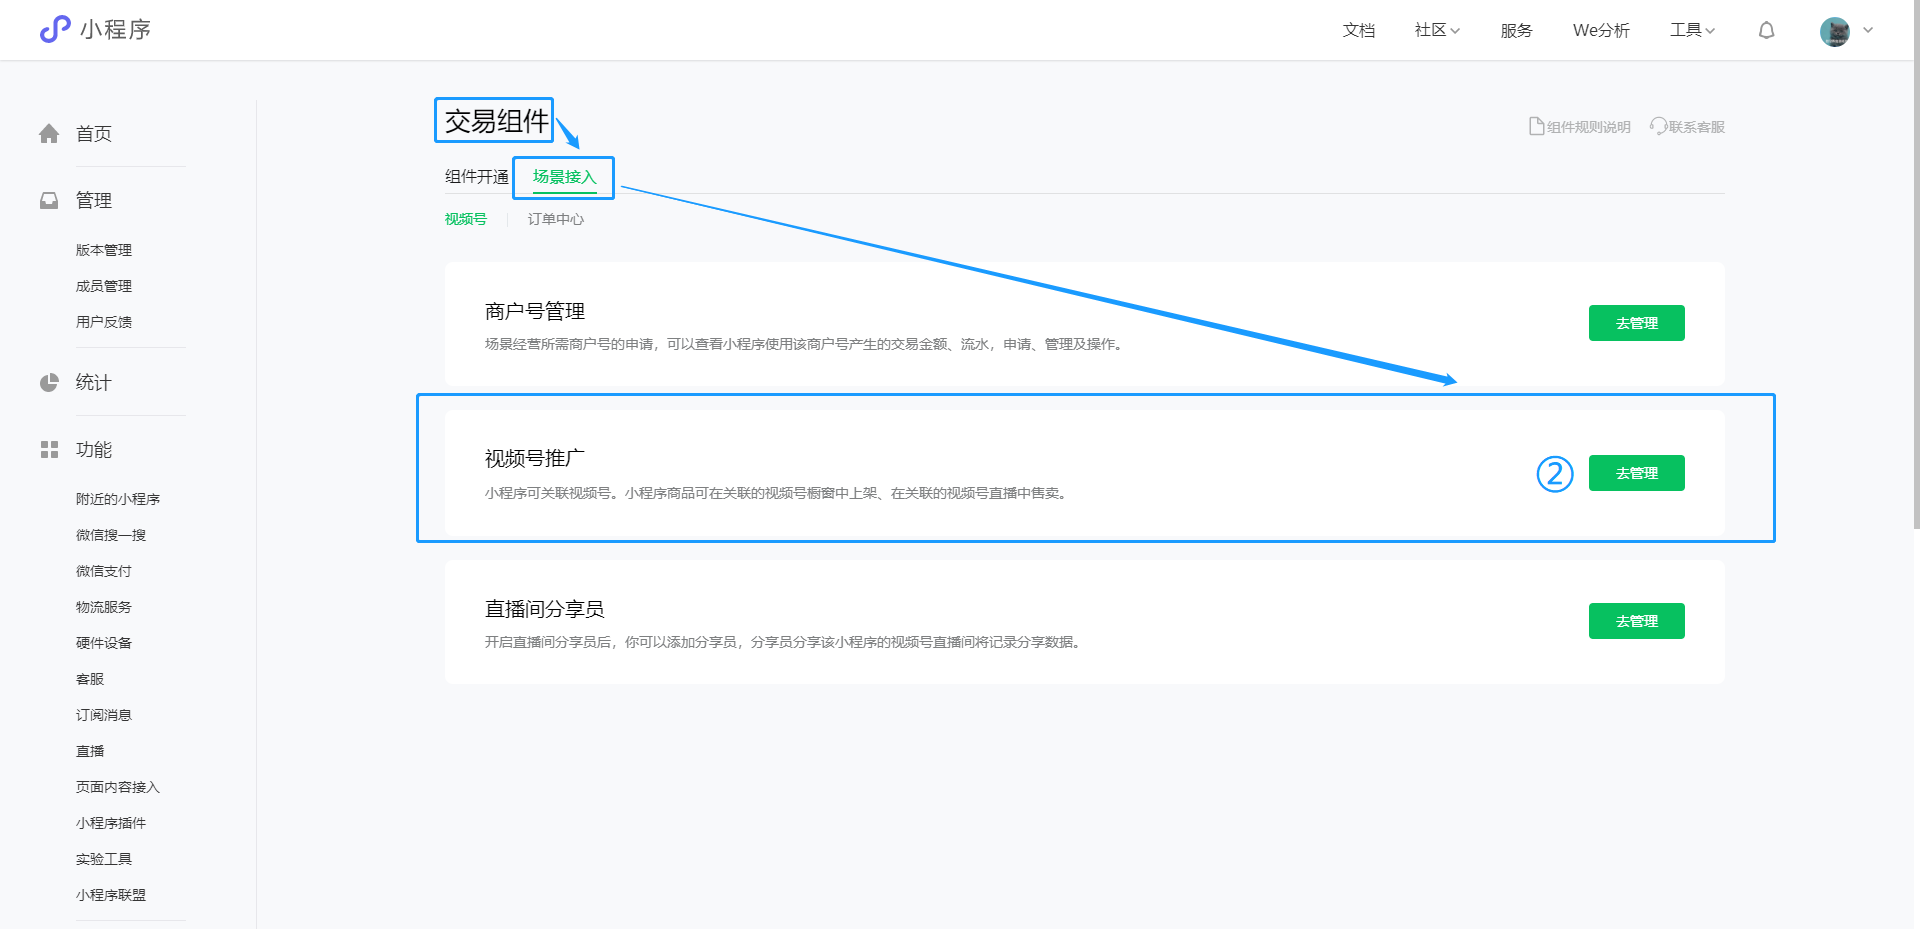Open the account dropdown arrow
1920x929 pixels.
pos(1868,30)
